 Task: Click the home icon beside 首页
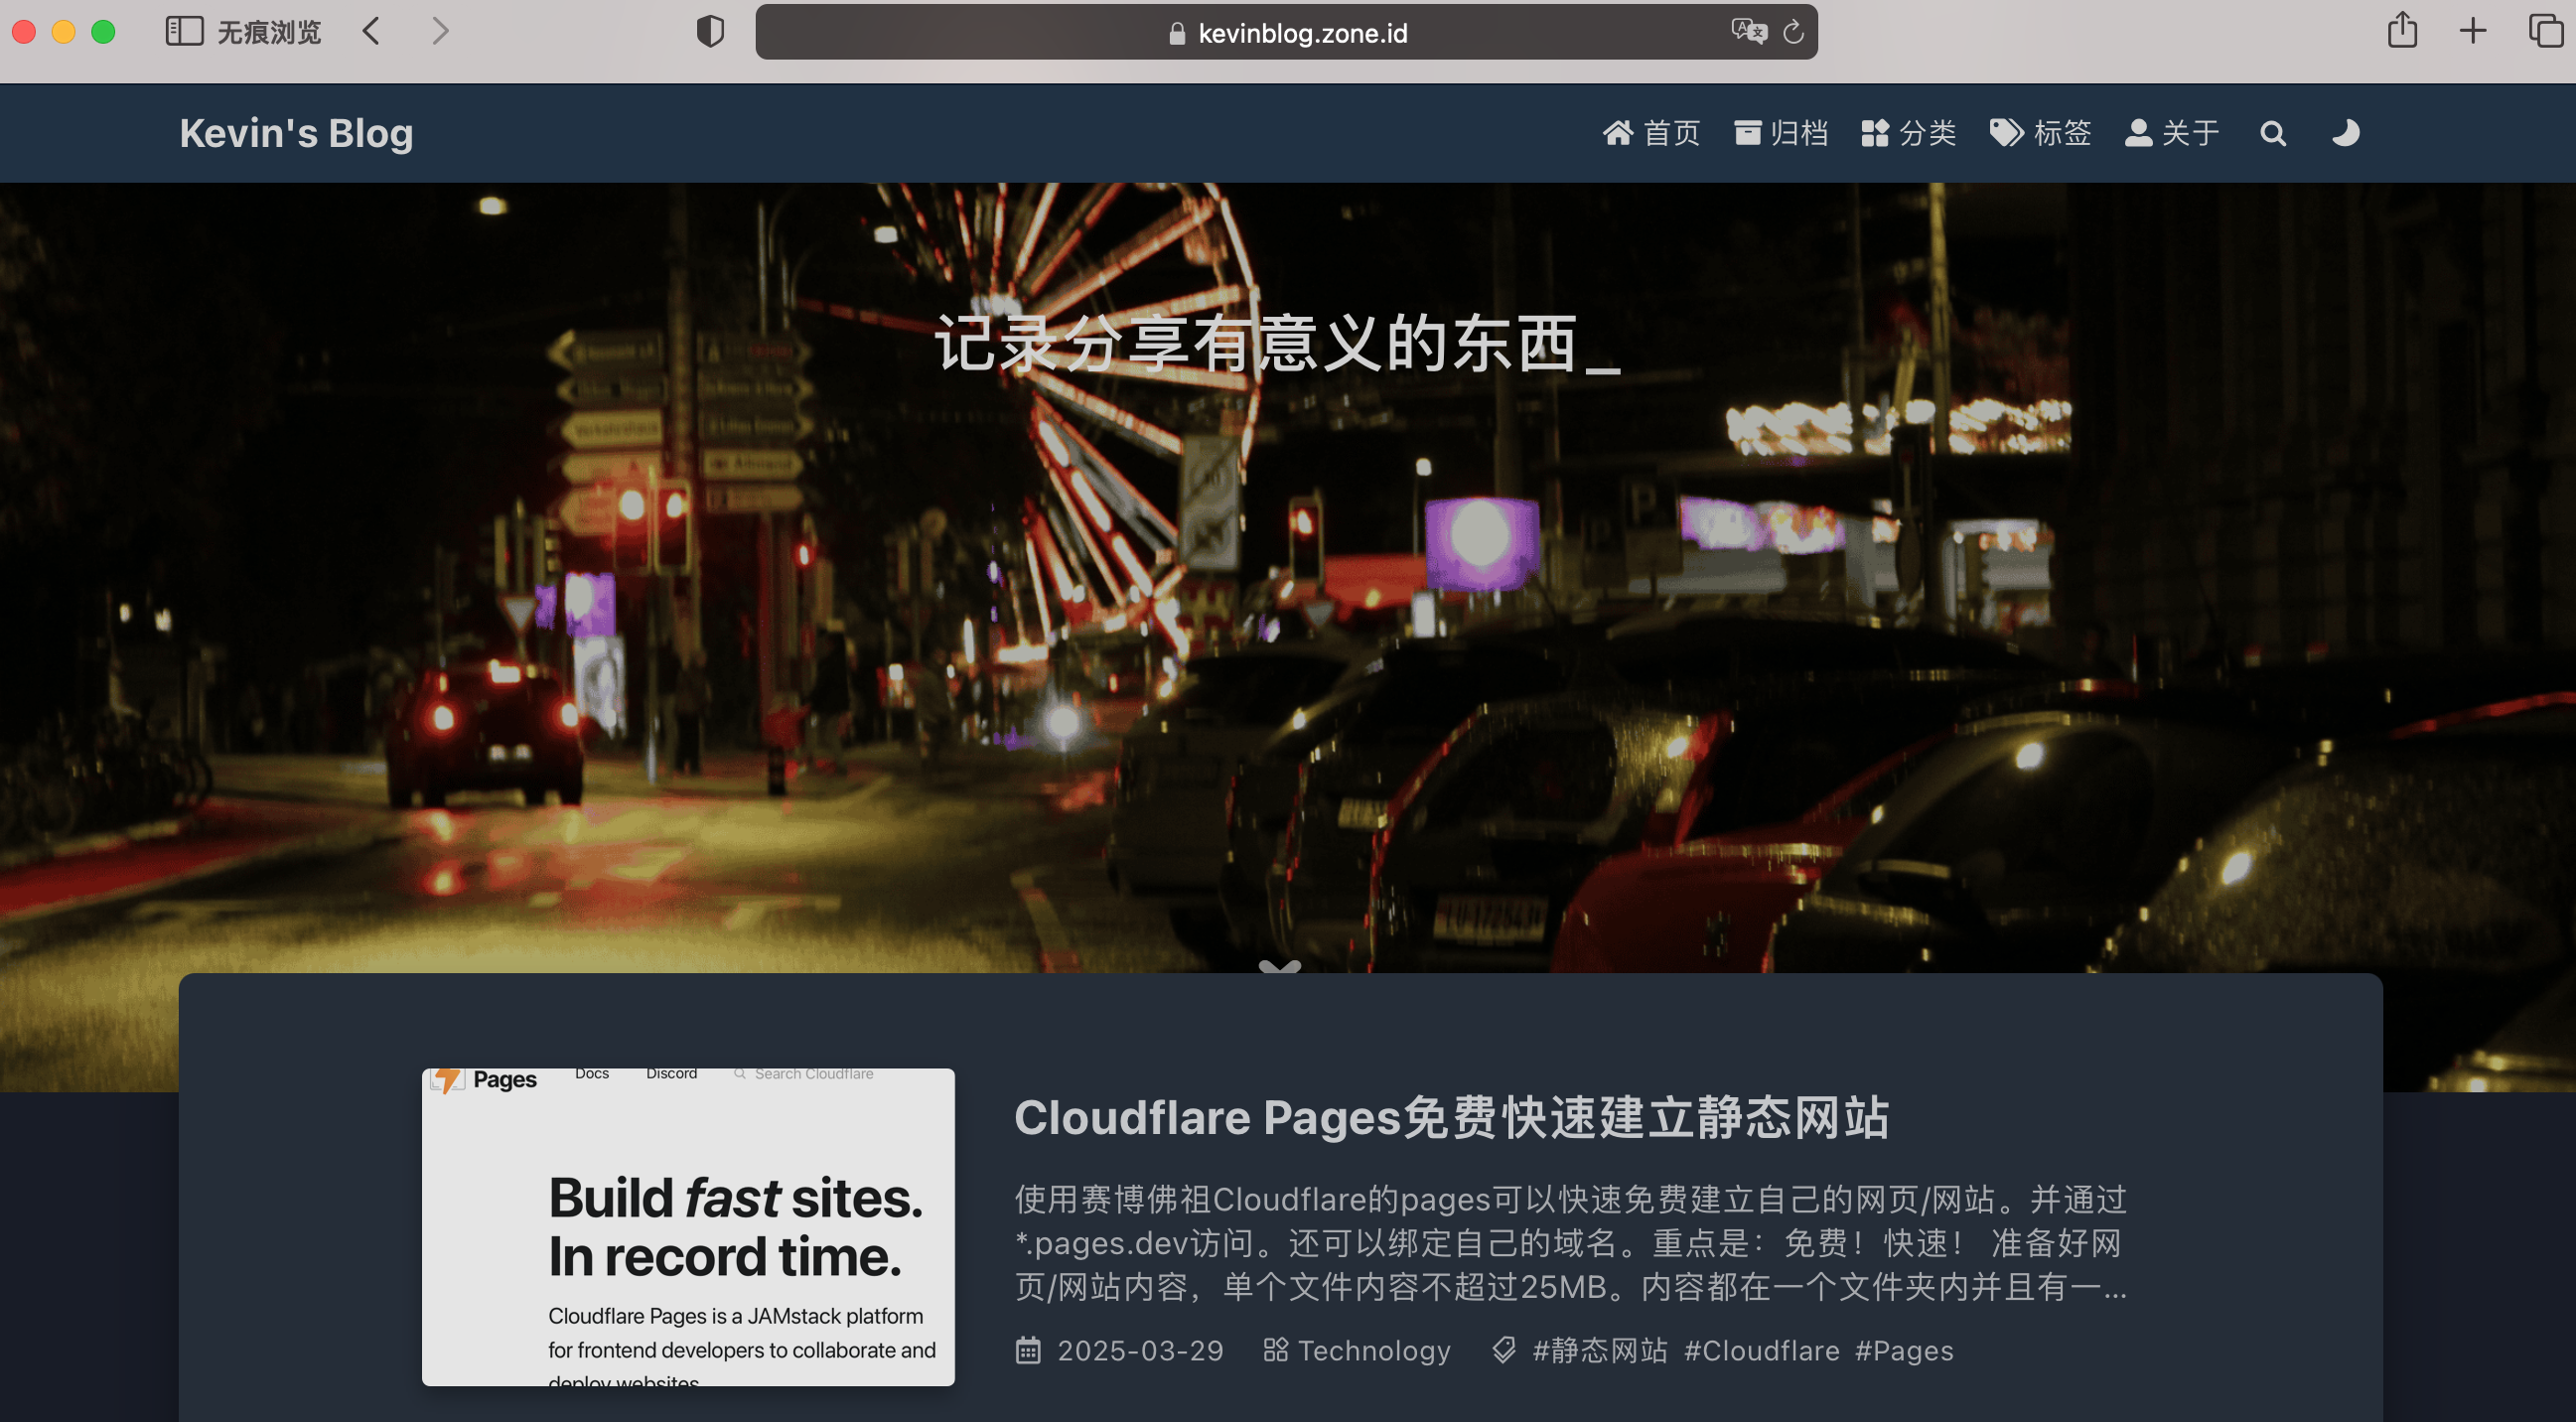tap(1621, 133)
